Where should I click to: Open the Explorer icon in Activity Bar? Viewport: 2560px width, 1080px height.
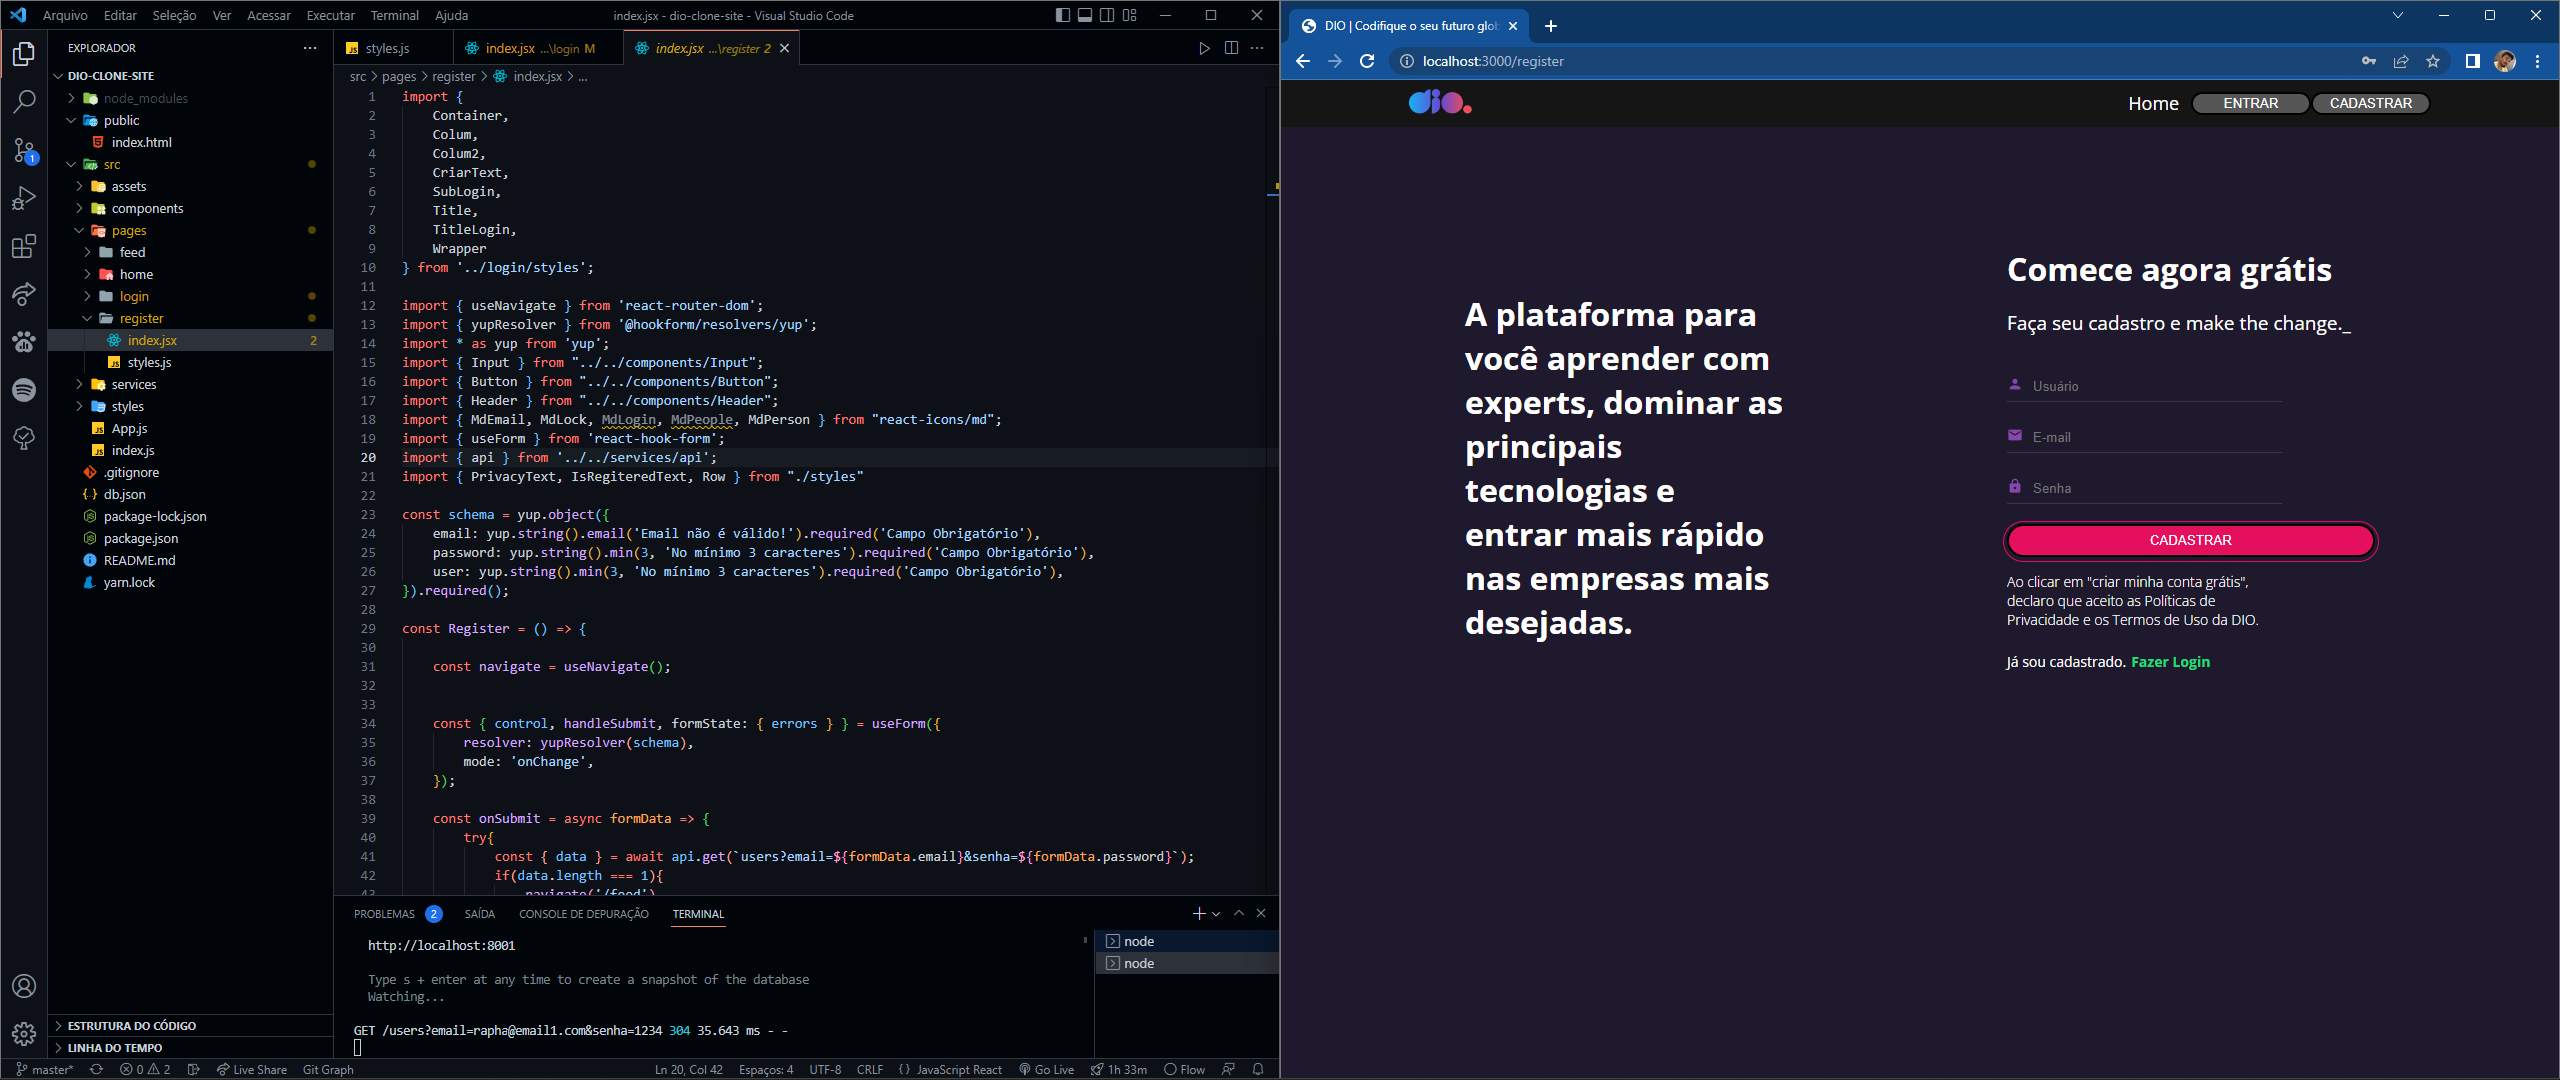[24, 55]
